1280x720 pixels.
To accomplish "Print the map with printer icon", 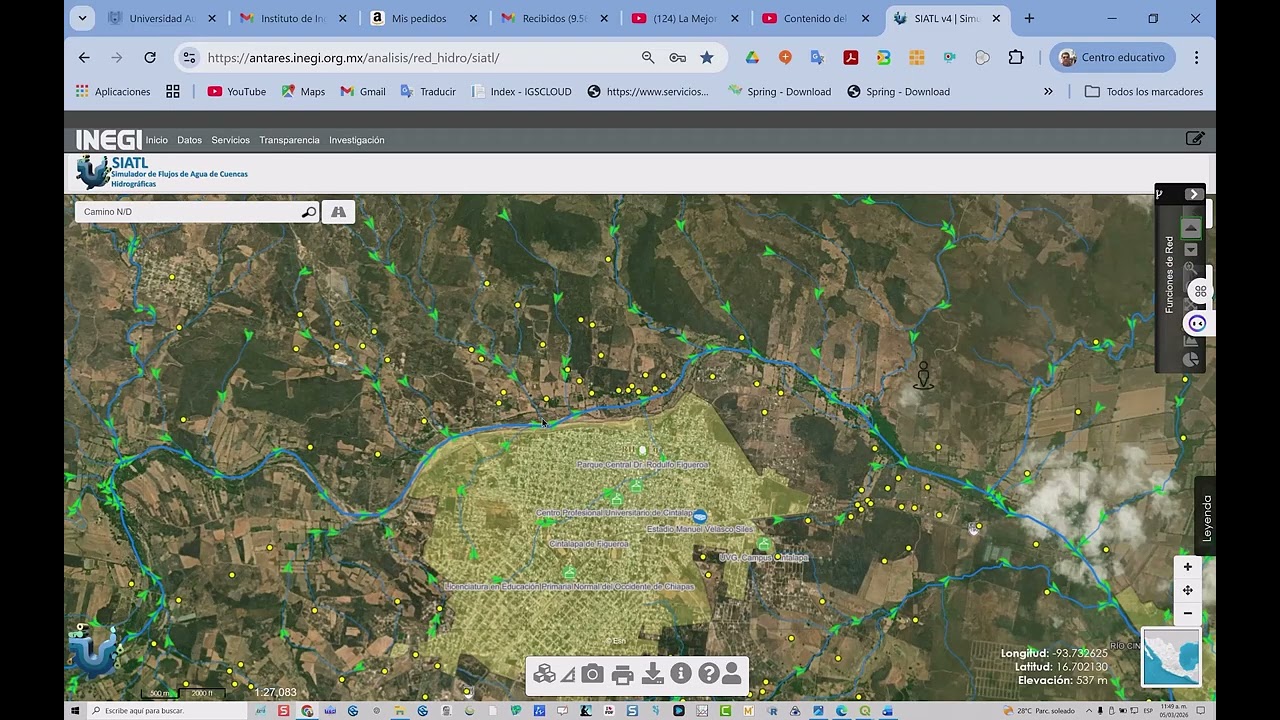I will click(622, 675).
